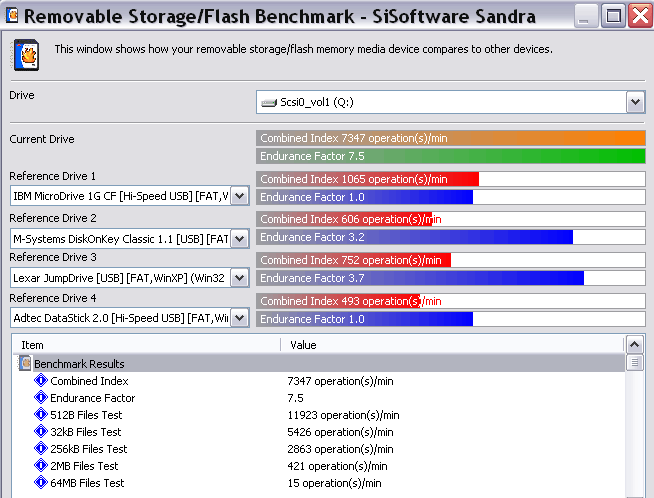Click the value 2863 operation(s)/min
This screenshot has height=498, width=654.
click(x=340, y=449)
